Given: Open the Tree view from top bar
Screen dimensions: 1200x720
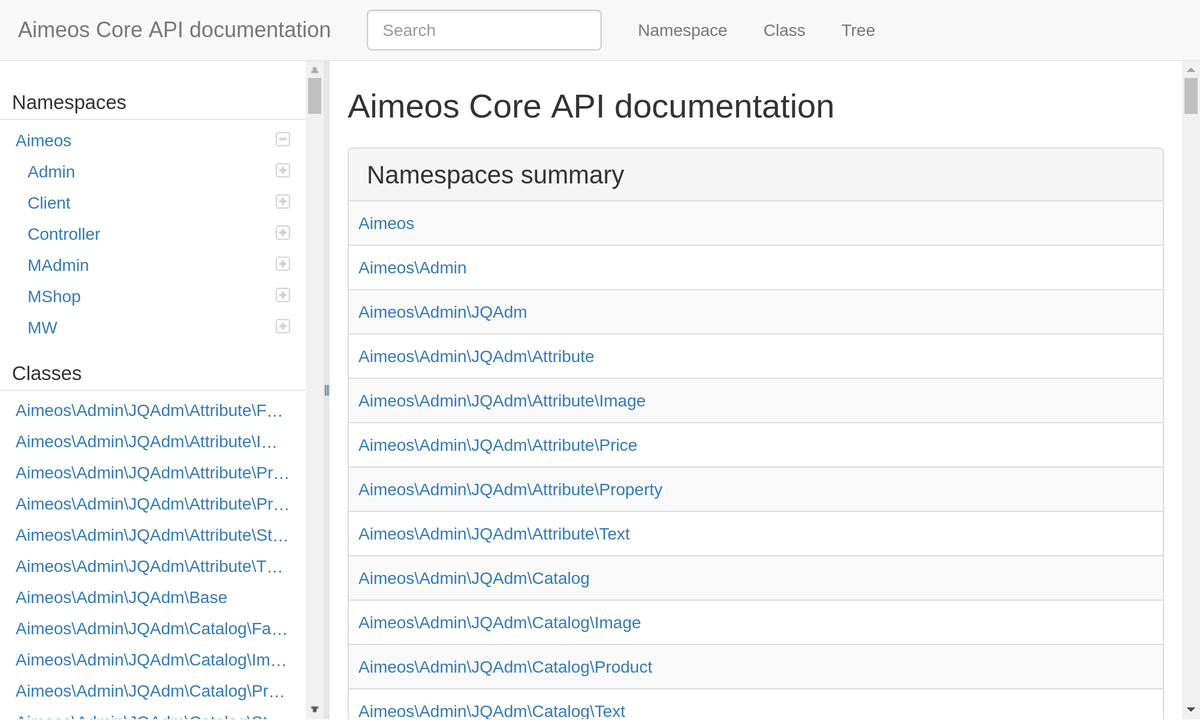Looking at the screenshot, I should coord(858,30).
